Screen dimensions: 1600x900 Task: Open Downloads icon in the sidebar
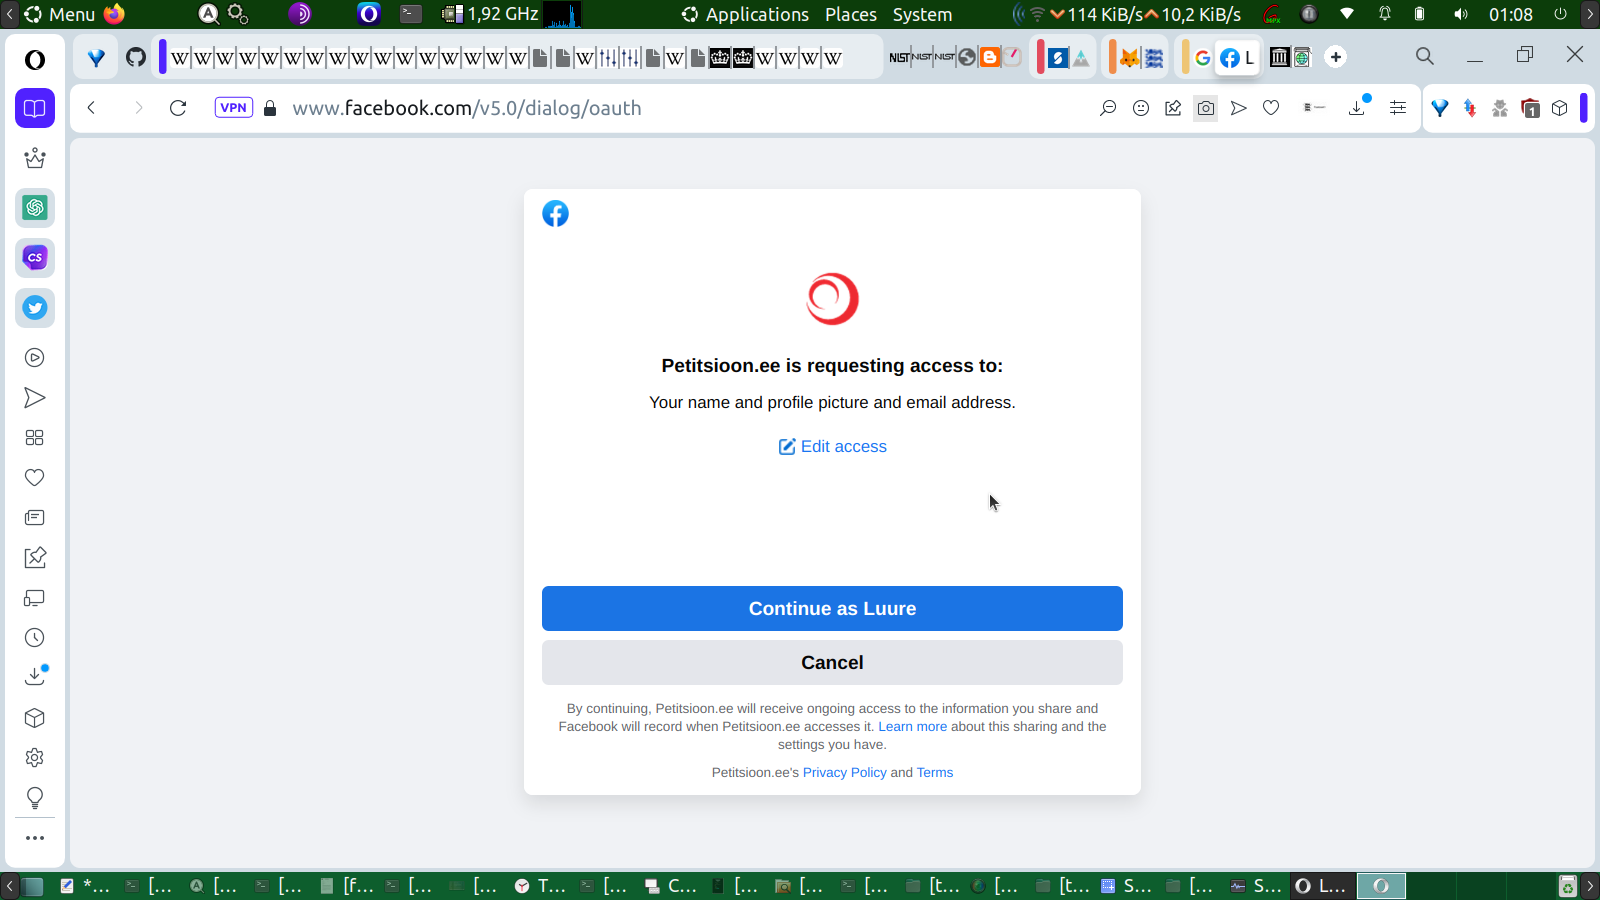point(35,677)
